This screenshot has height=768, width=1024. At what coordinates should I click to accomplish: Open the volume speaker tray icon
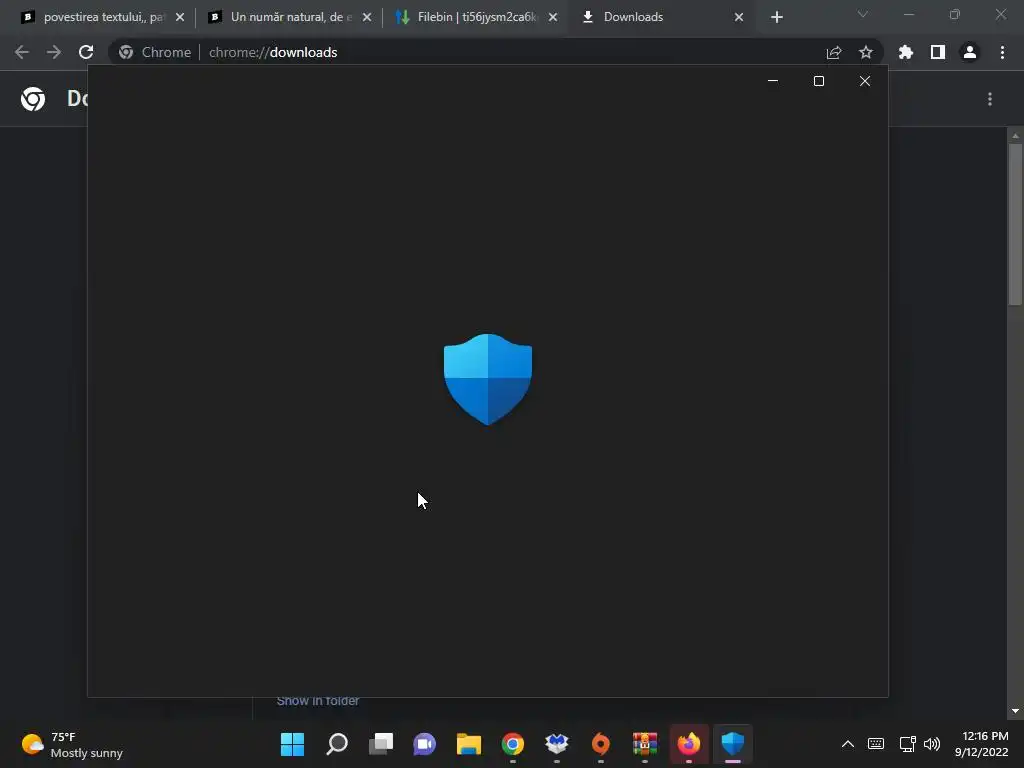[x=932, y=744]
